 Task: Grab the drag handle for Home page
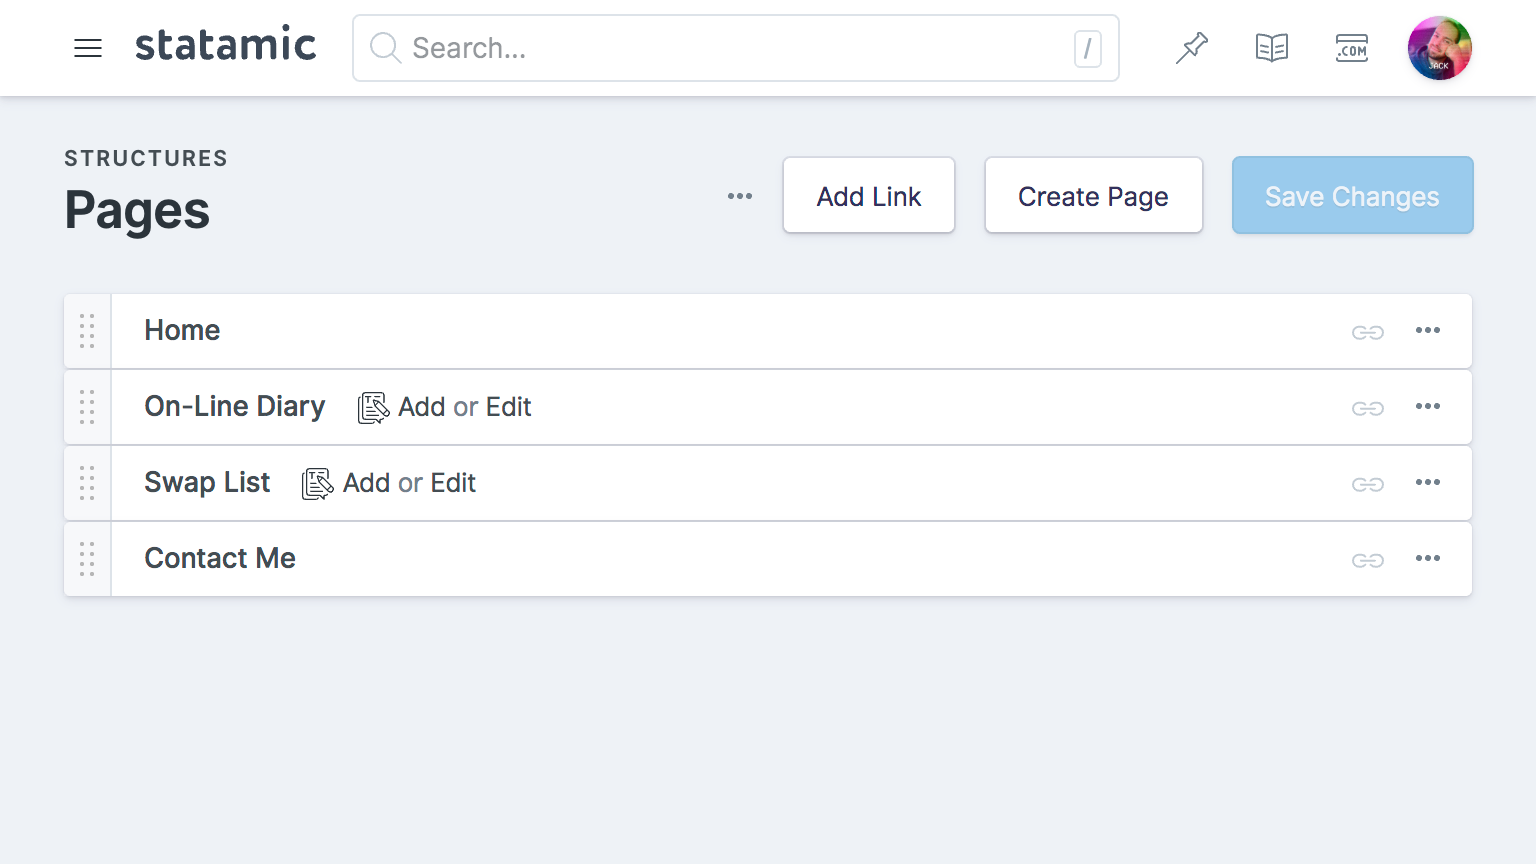[87, 331]
